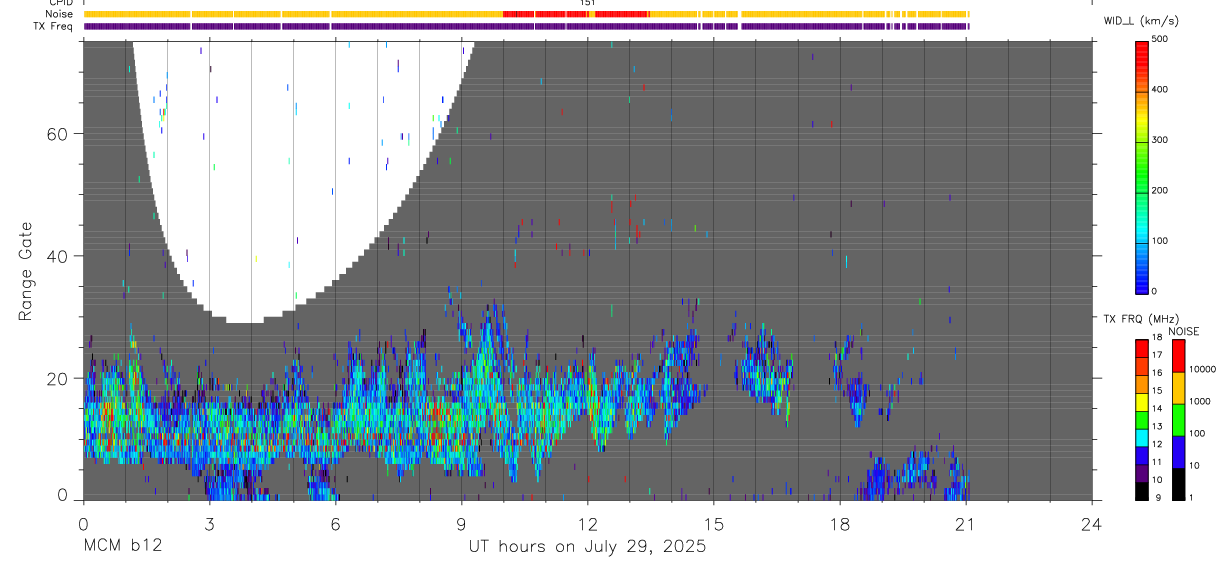Click the 'NOISE' legend title
1228x567 pixels.
pyautogui.click(x=1185, y=331)
